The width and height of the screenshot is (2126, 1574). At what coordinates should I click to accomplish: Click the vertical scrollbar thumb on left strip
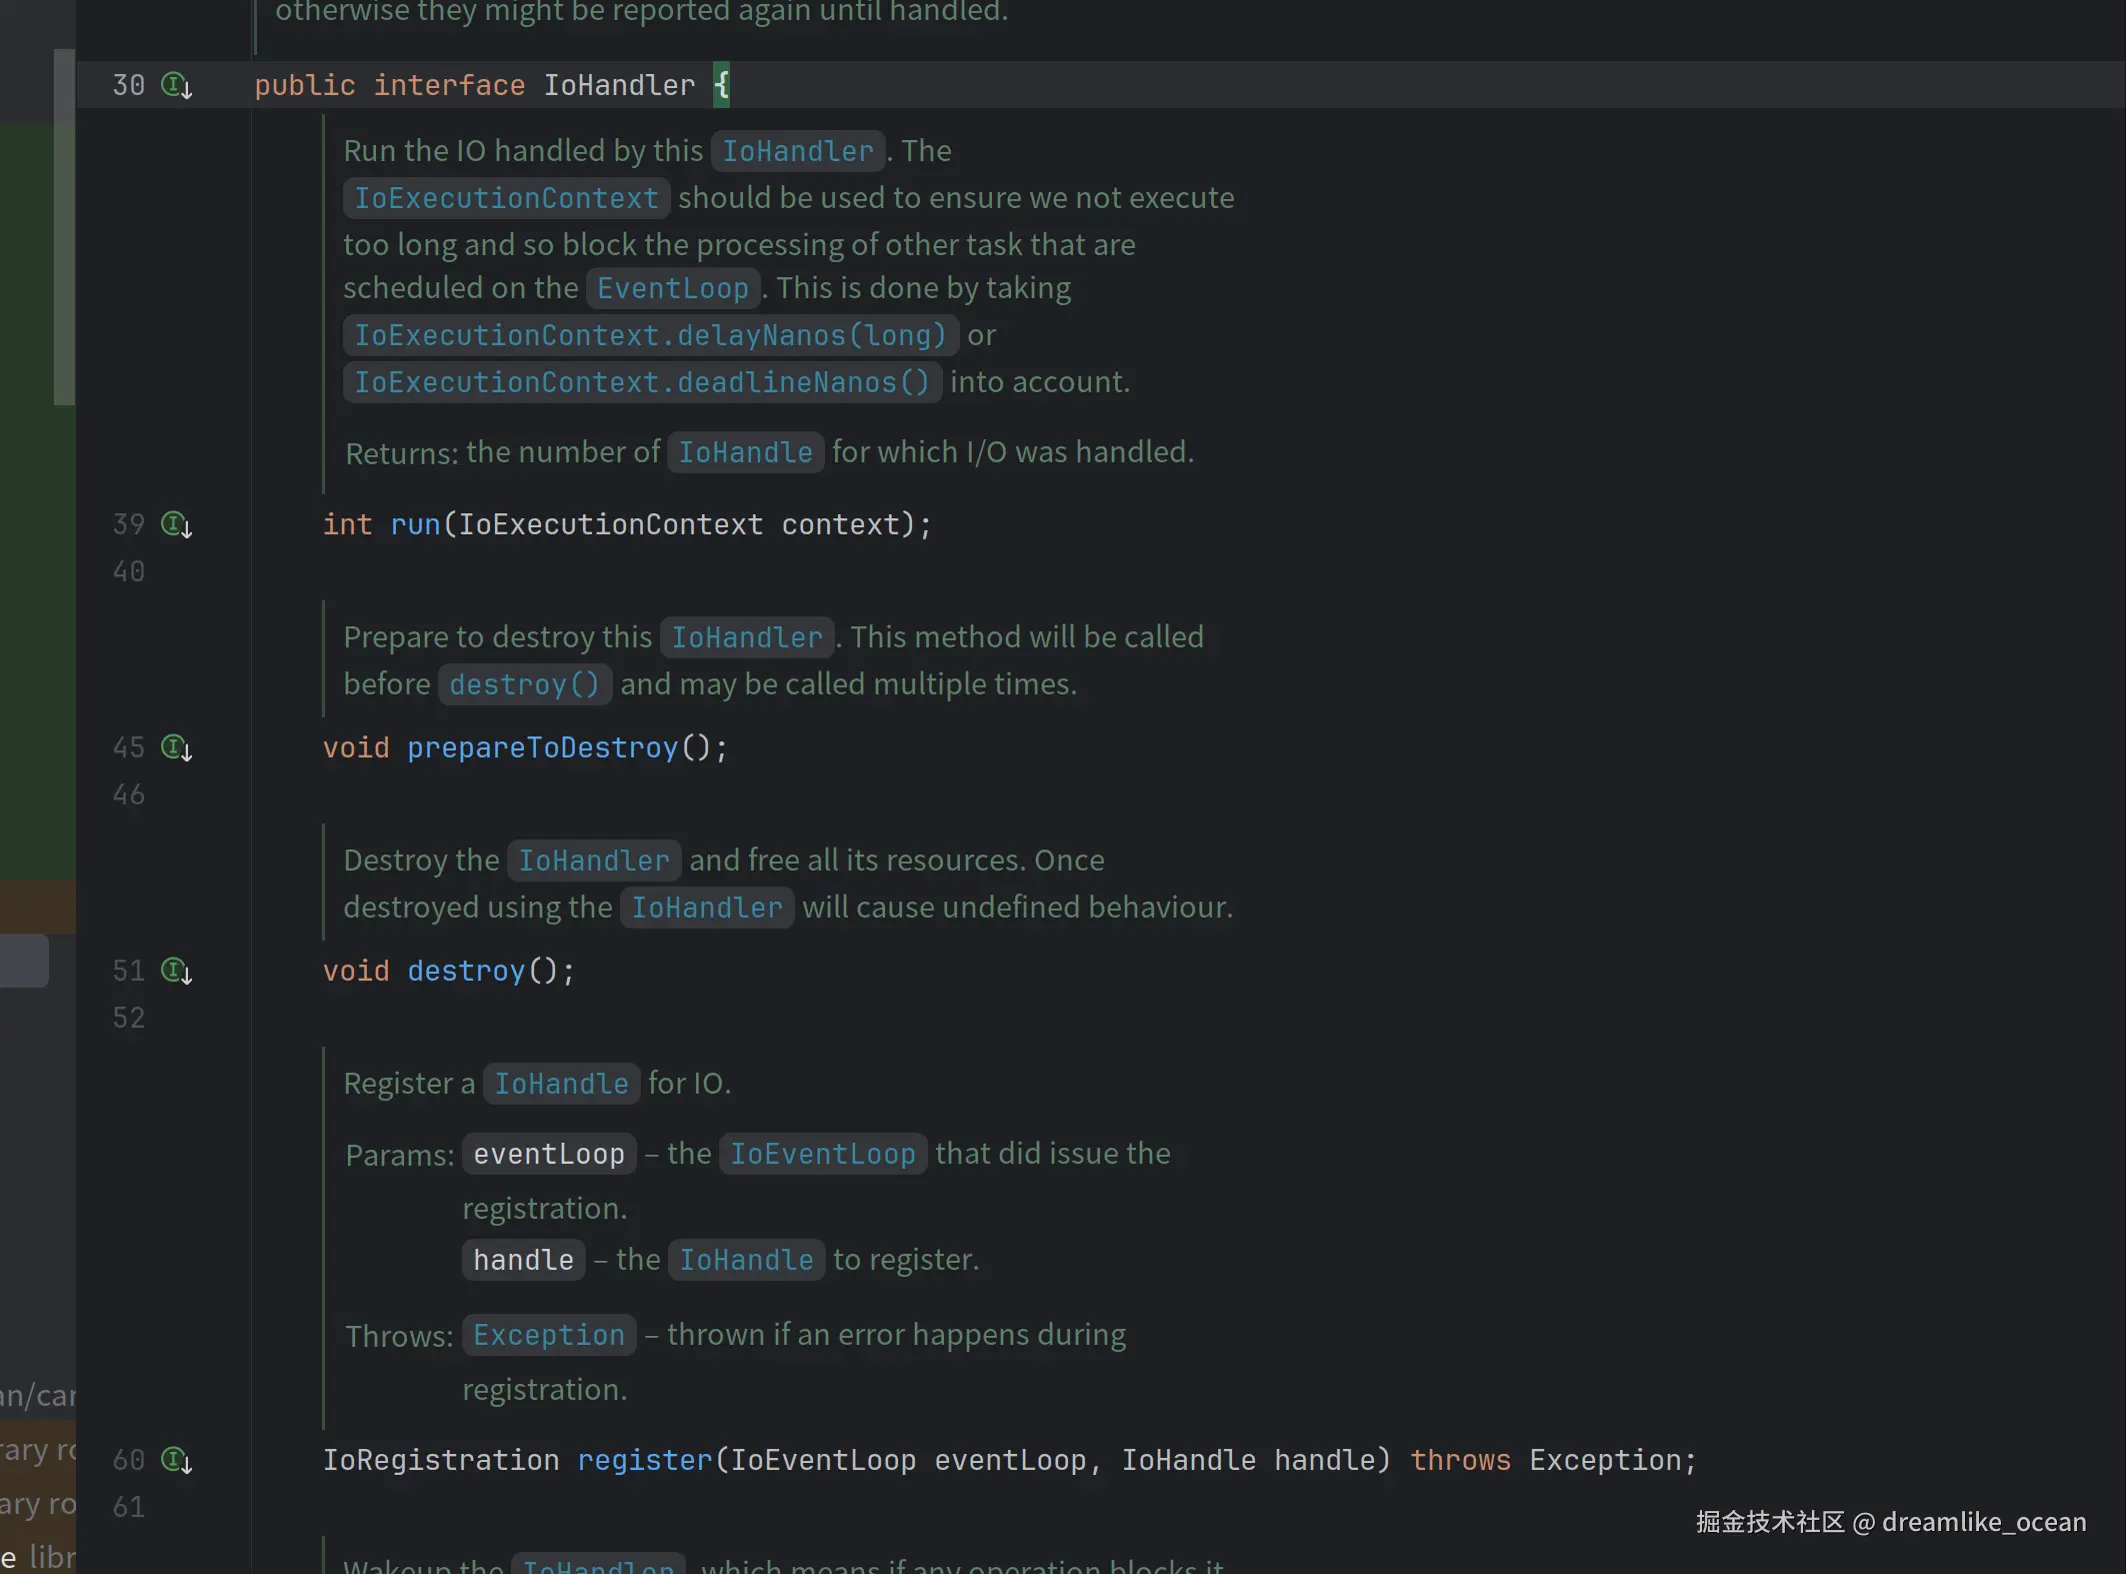pyautogui.click(x=64, y=226)
